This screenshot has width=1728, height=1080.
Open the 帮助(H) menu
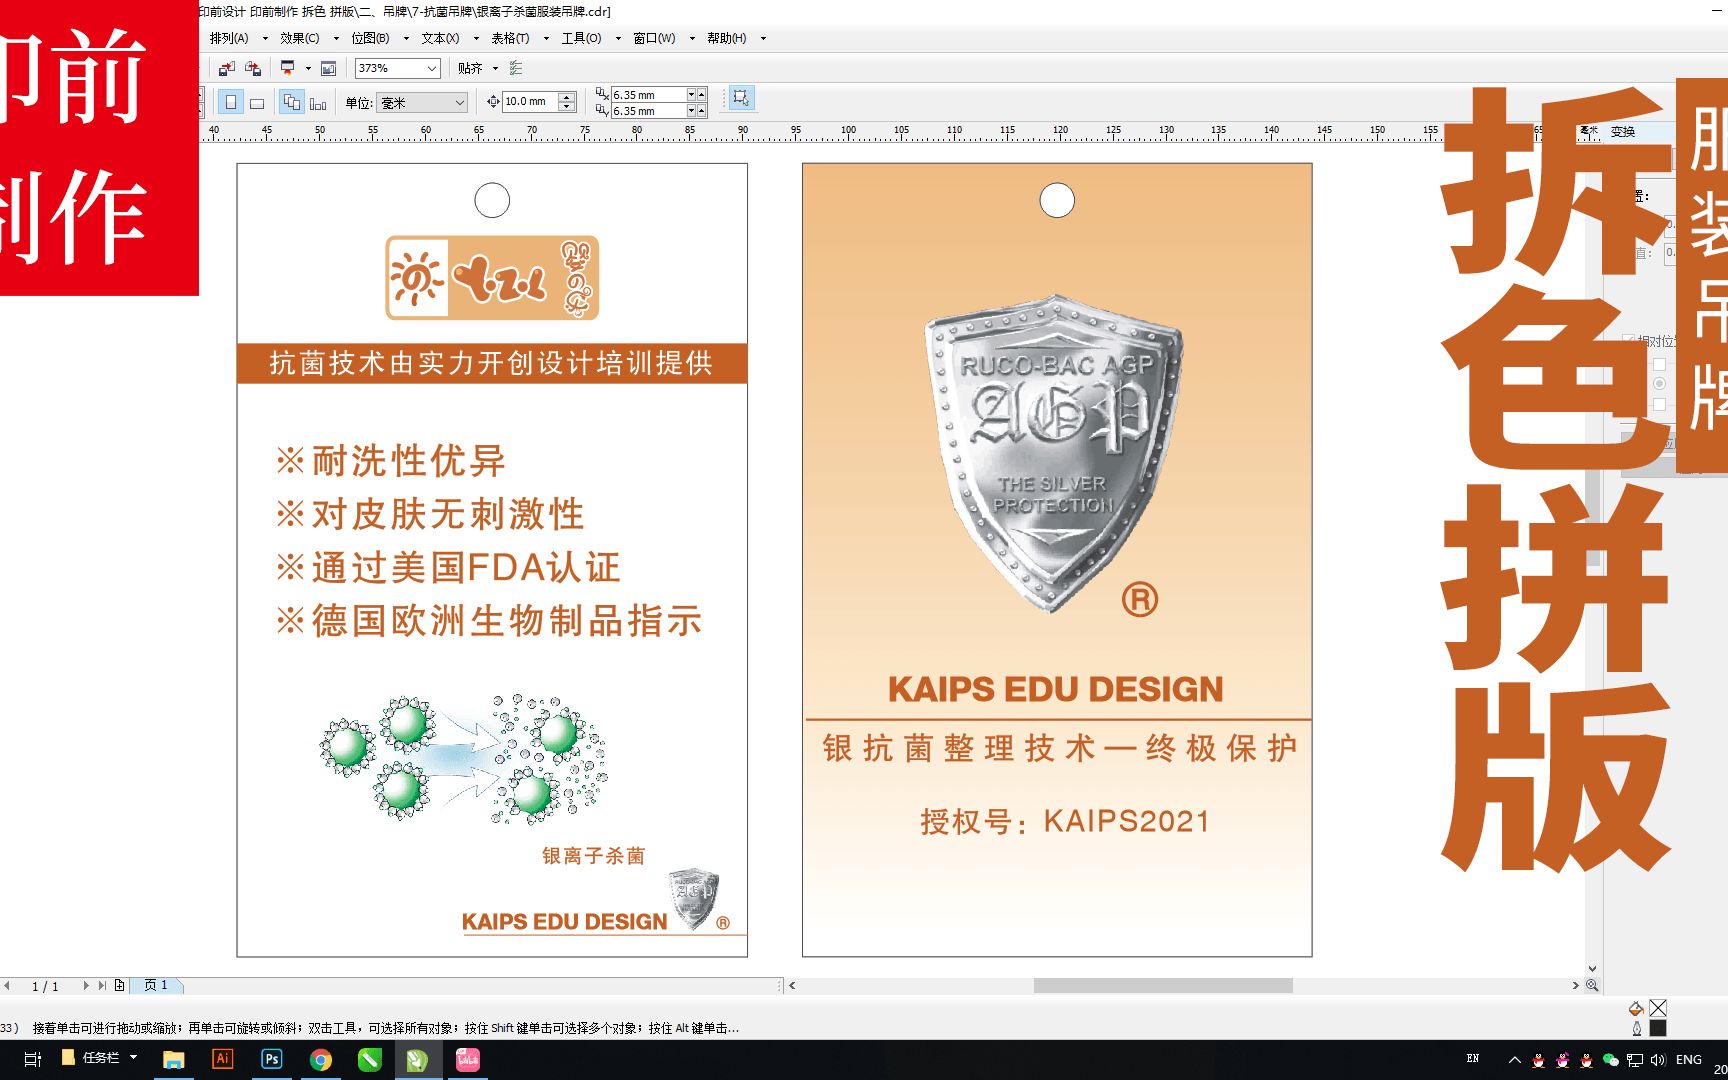(726, 38)
